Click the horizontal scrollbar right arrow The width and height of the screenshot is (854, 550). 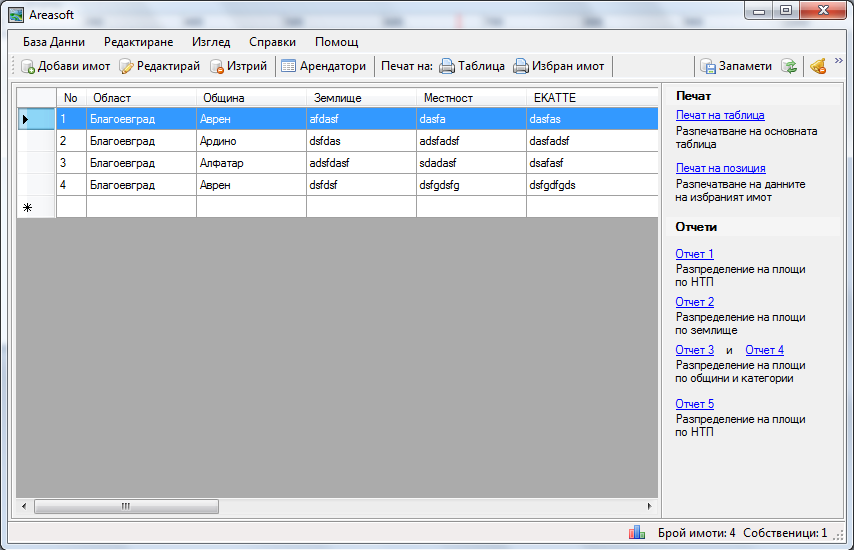(651, 506)
